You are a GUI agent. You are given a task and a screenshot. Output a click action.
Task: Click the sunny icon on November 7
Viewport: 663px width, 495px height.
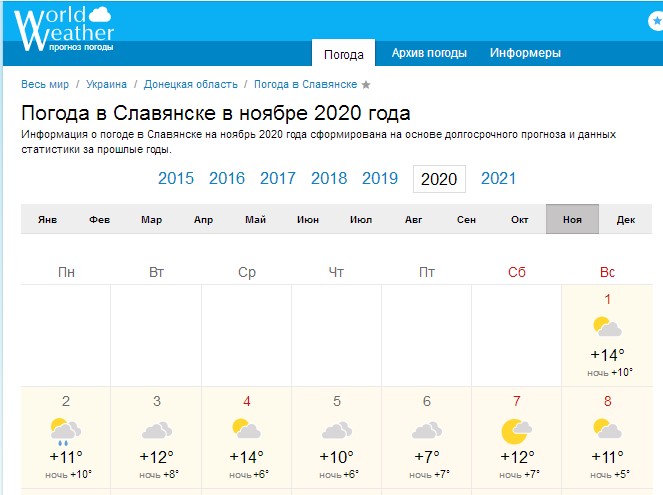click(516, 431)
